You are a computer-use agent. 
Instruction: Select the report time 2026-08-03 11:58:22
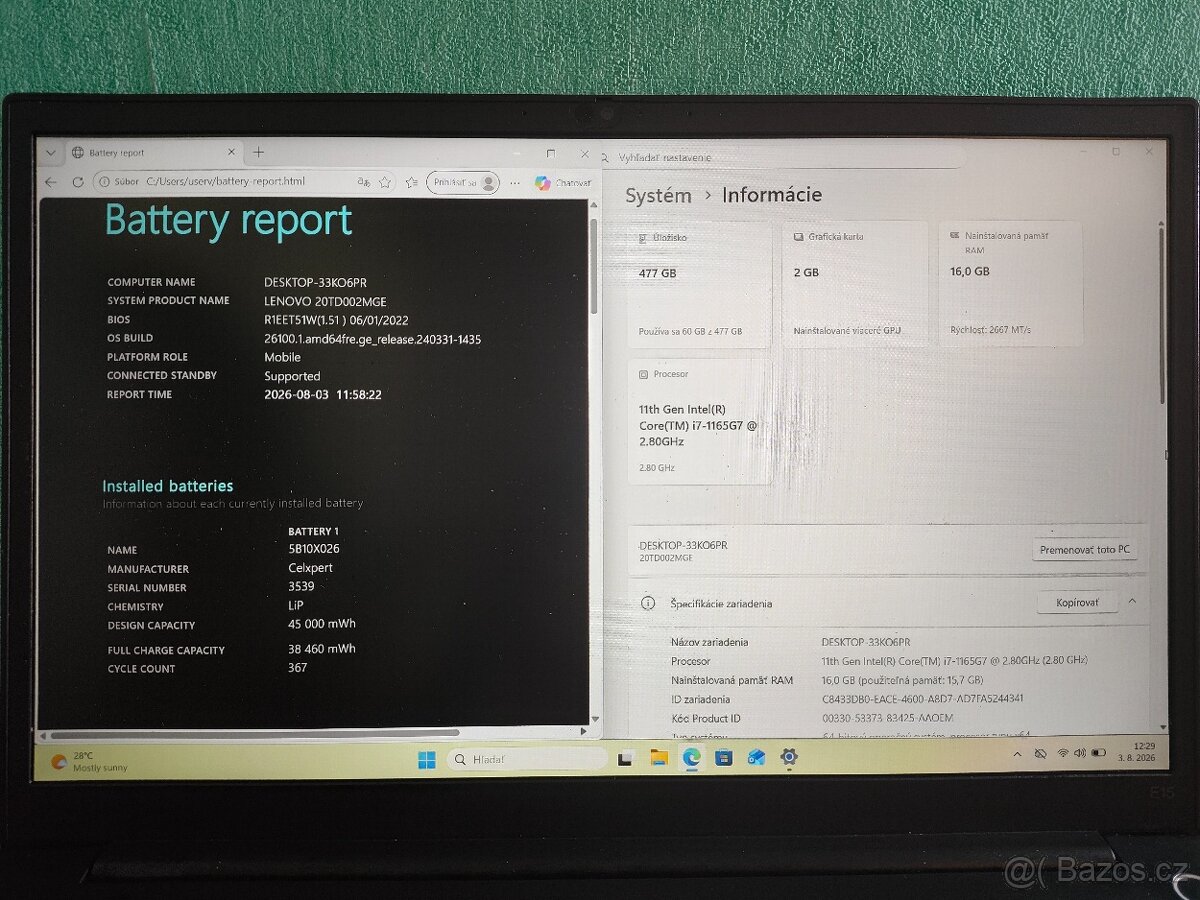(322, 395)
